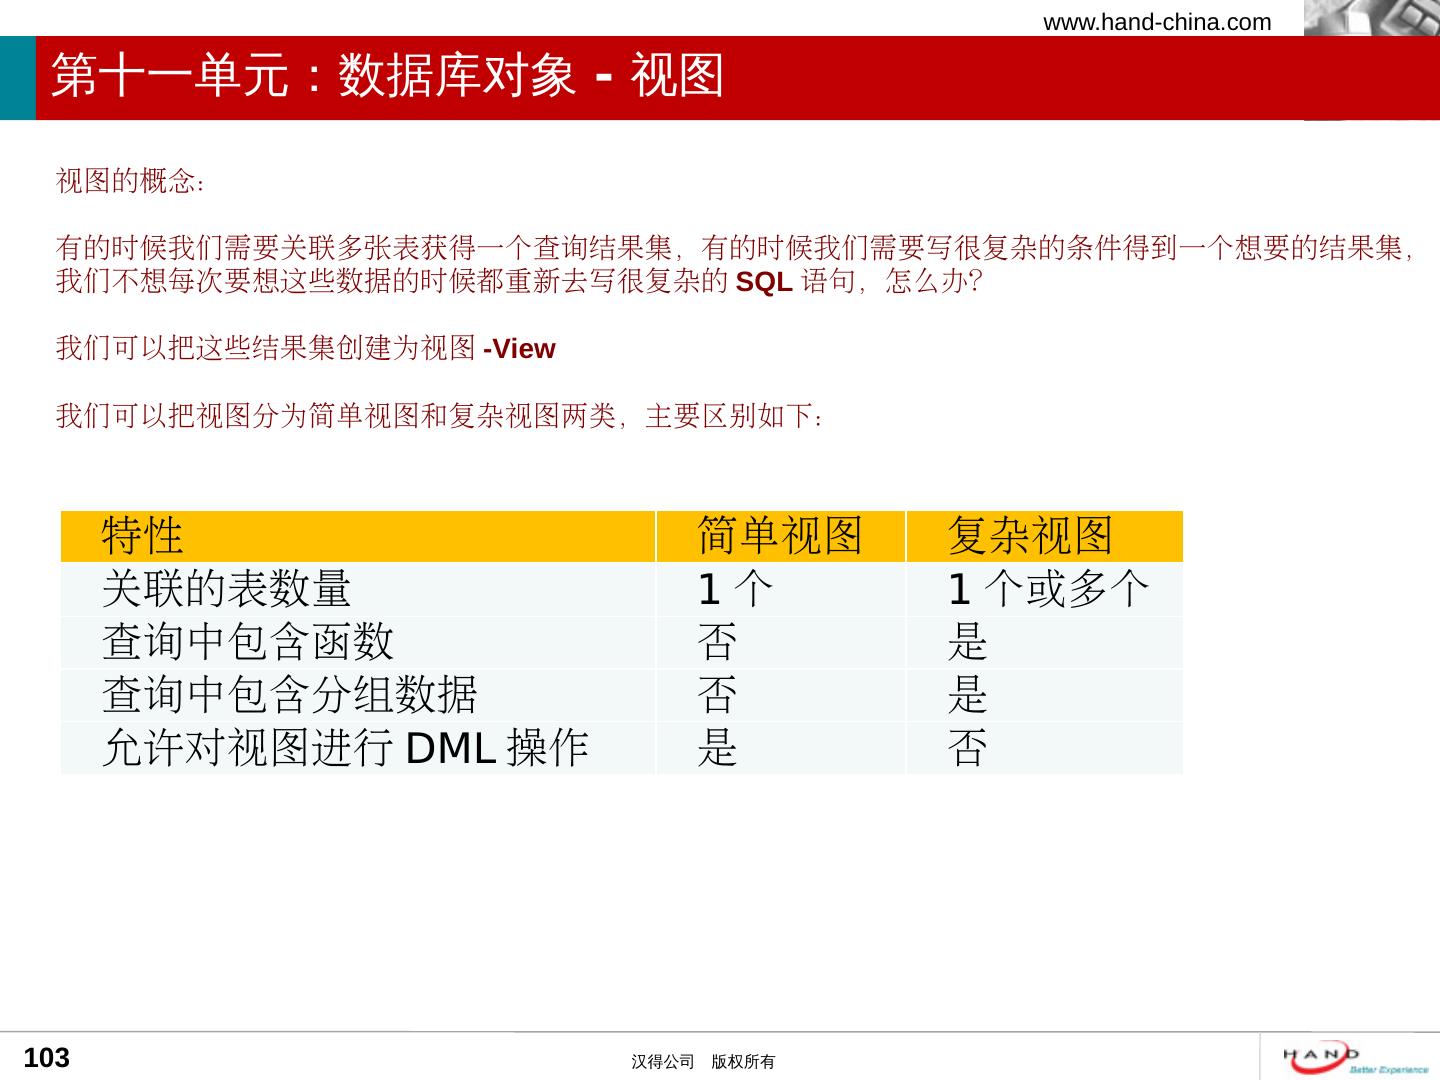Click the footer text "汉得公司 版权所有"
This screenshot has height=1080, width=1440.
point(703,1062)
